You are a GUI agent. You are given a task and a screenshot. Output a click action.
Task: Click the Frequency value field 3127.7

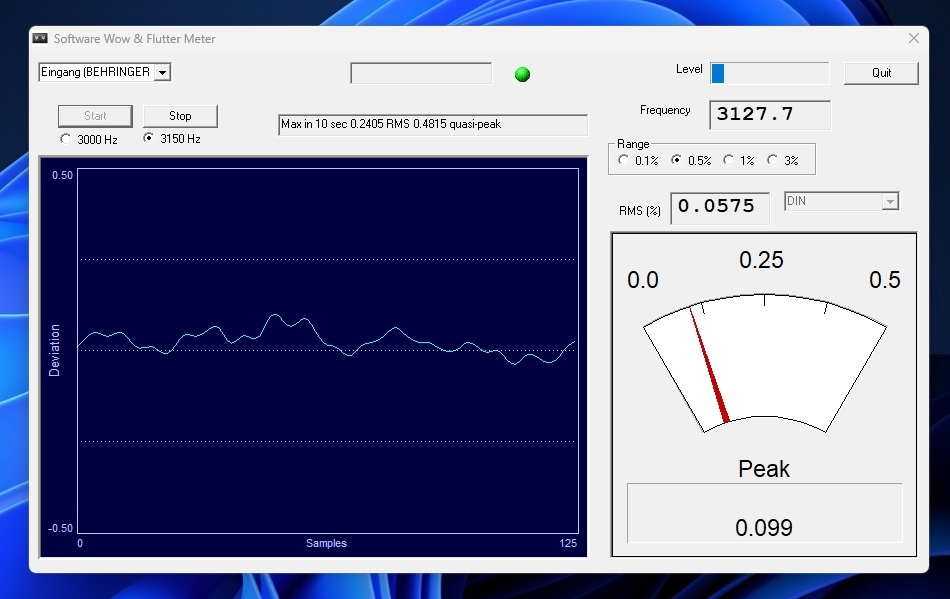tap(769, 114)
